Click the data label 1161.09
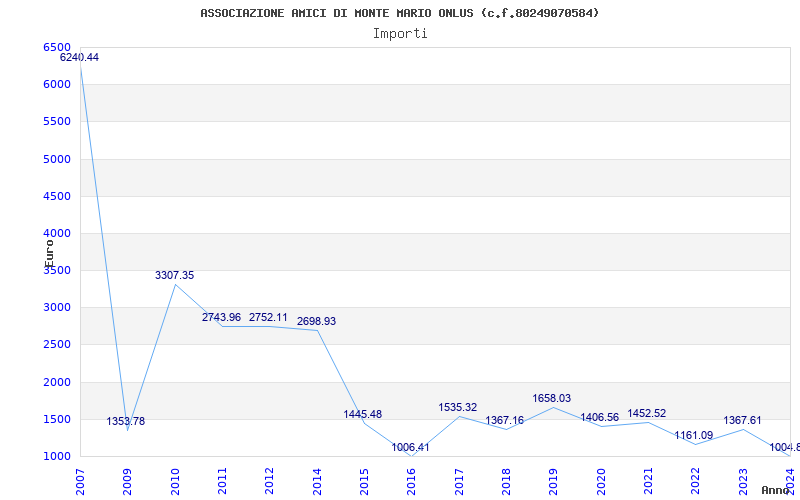Image resolution: width=800 pixels, height=500 pixels. [x=693, y=435]
